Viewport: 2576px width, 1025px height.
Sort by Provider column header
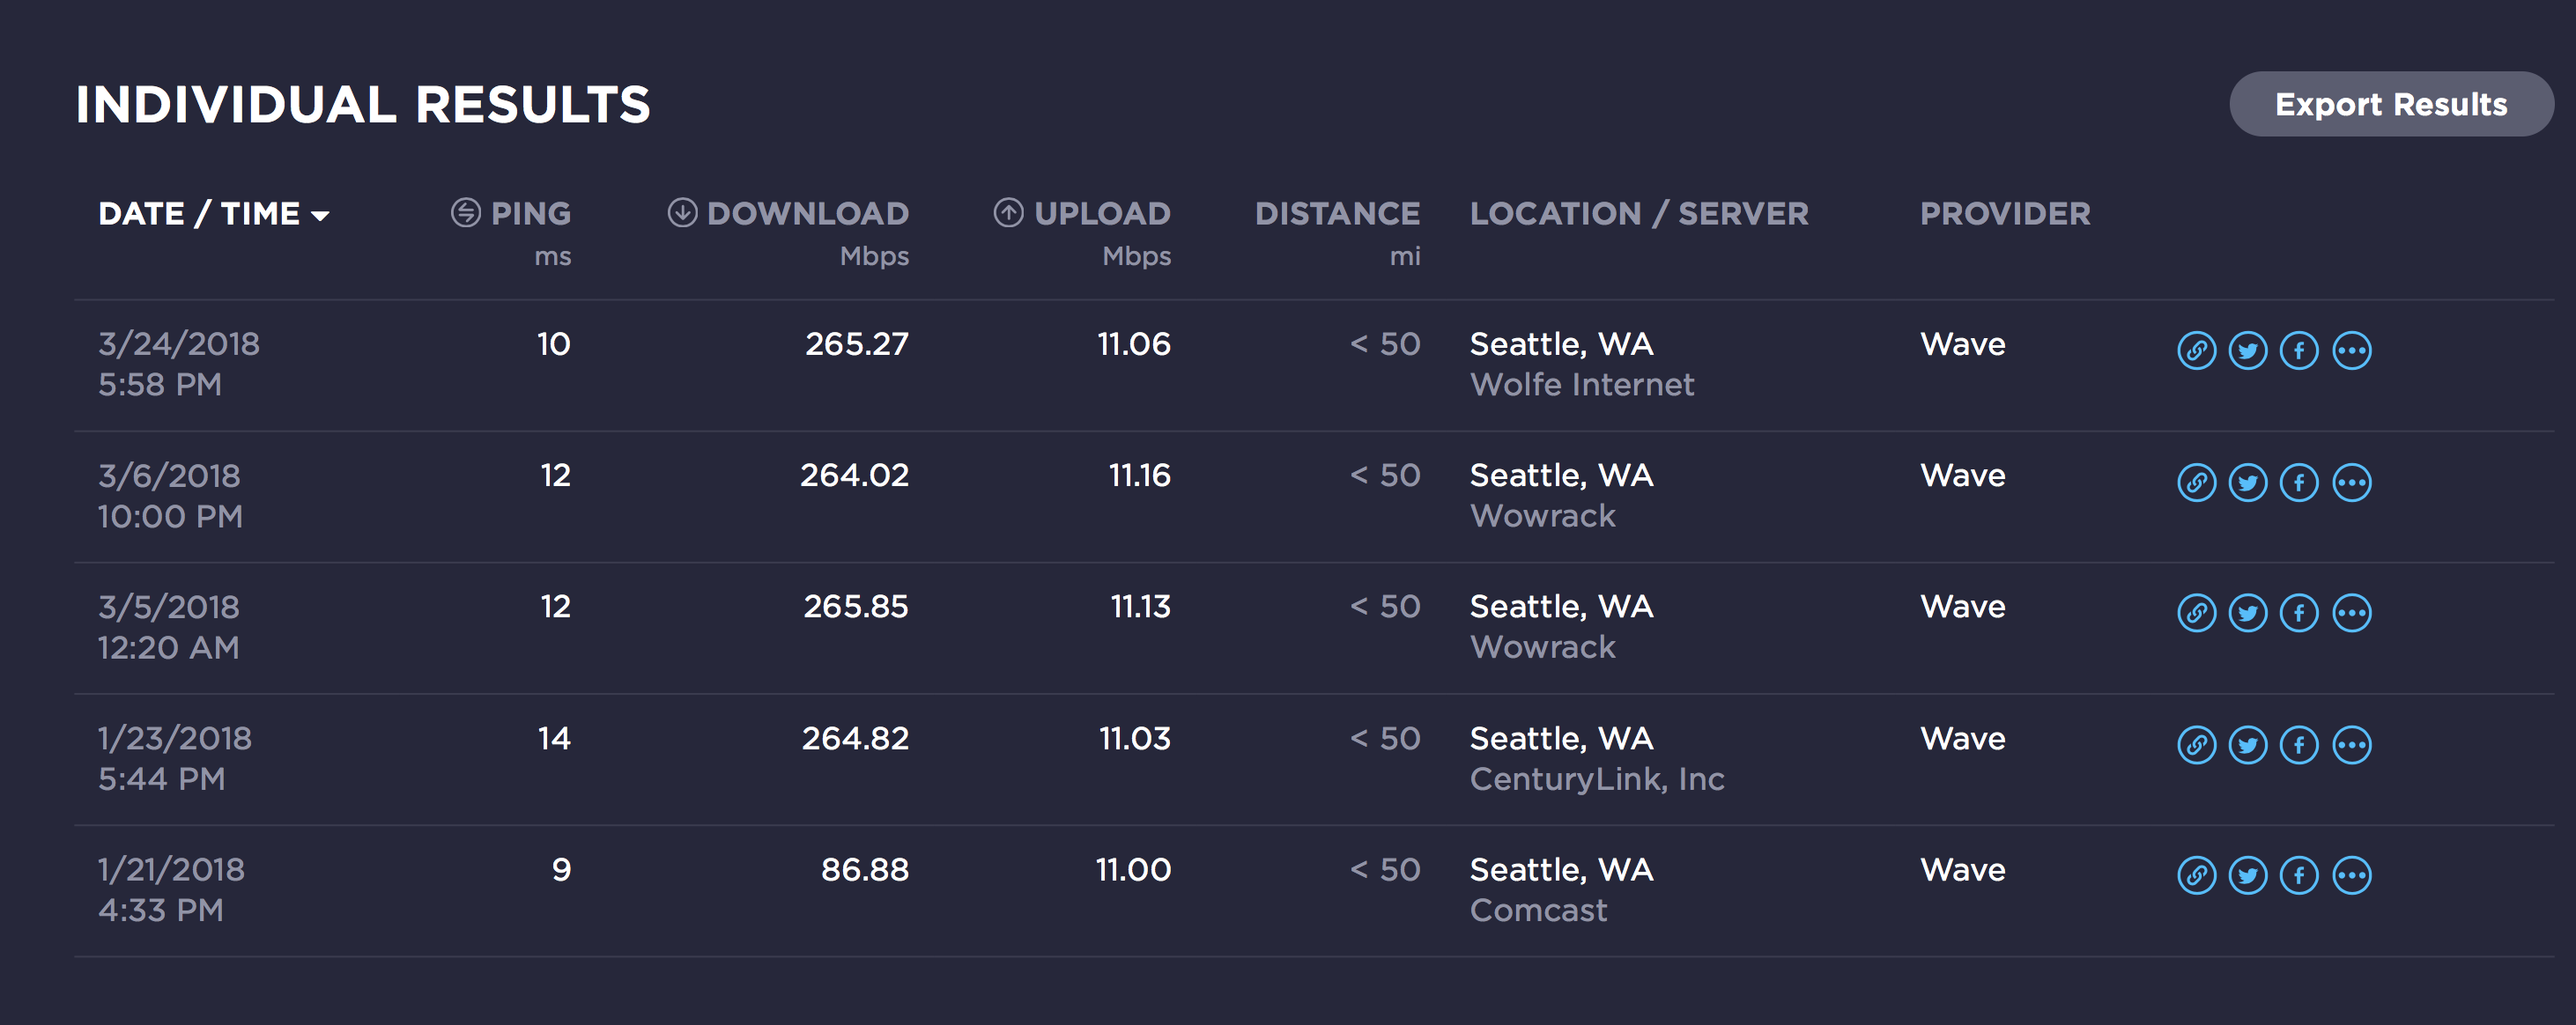pos(2004,213)
